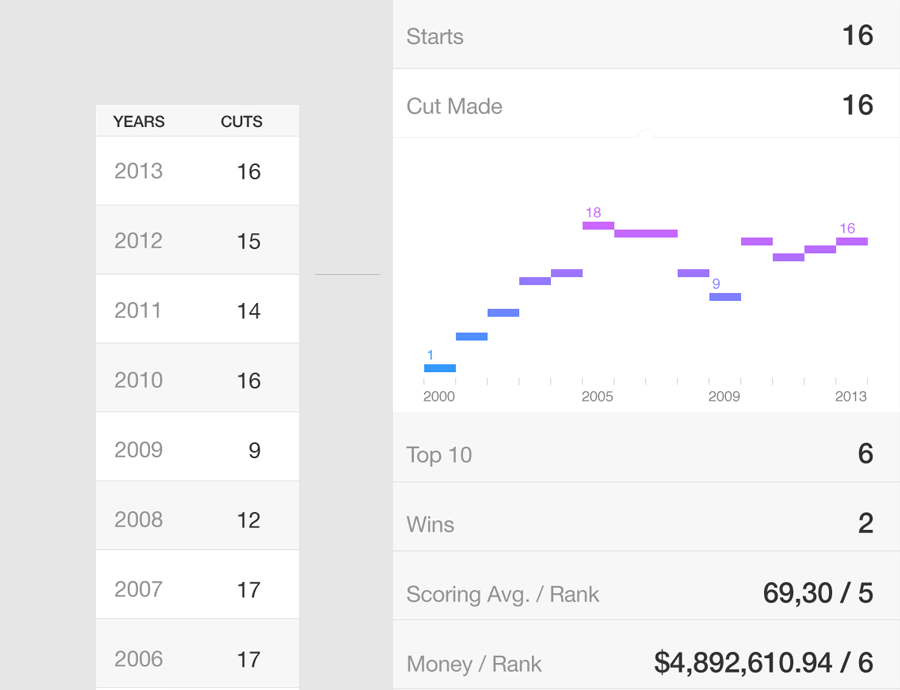Screen dimensions: 900x690
Task: Click the YEARS column header
Action: pos(139,122)
